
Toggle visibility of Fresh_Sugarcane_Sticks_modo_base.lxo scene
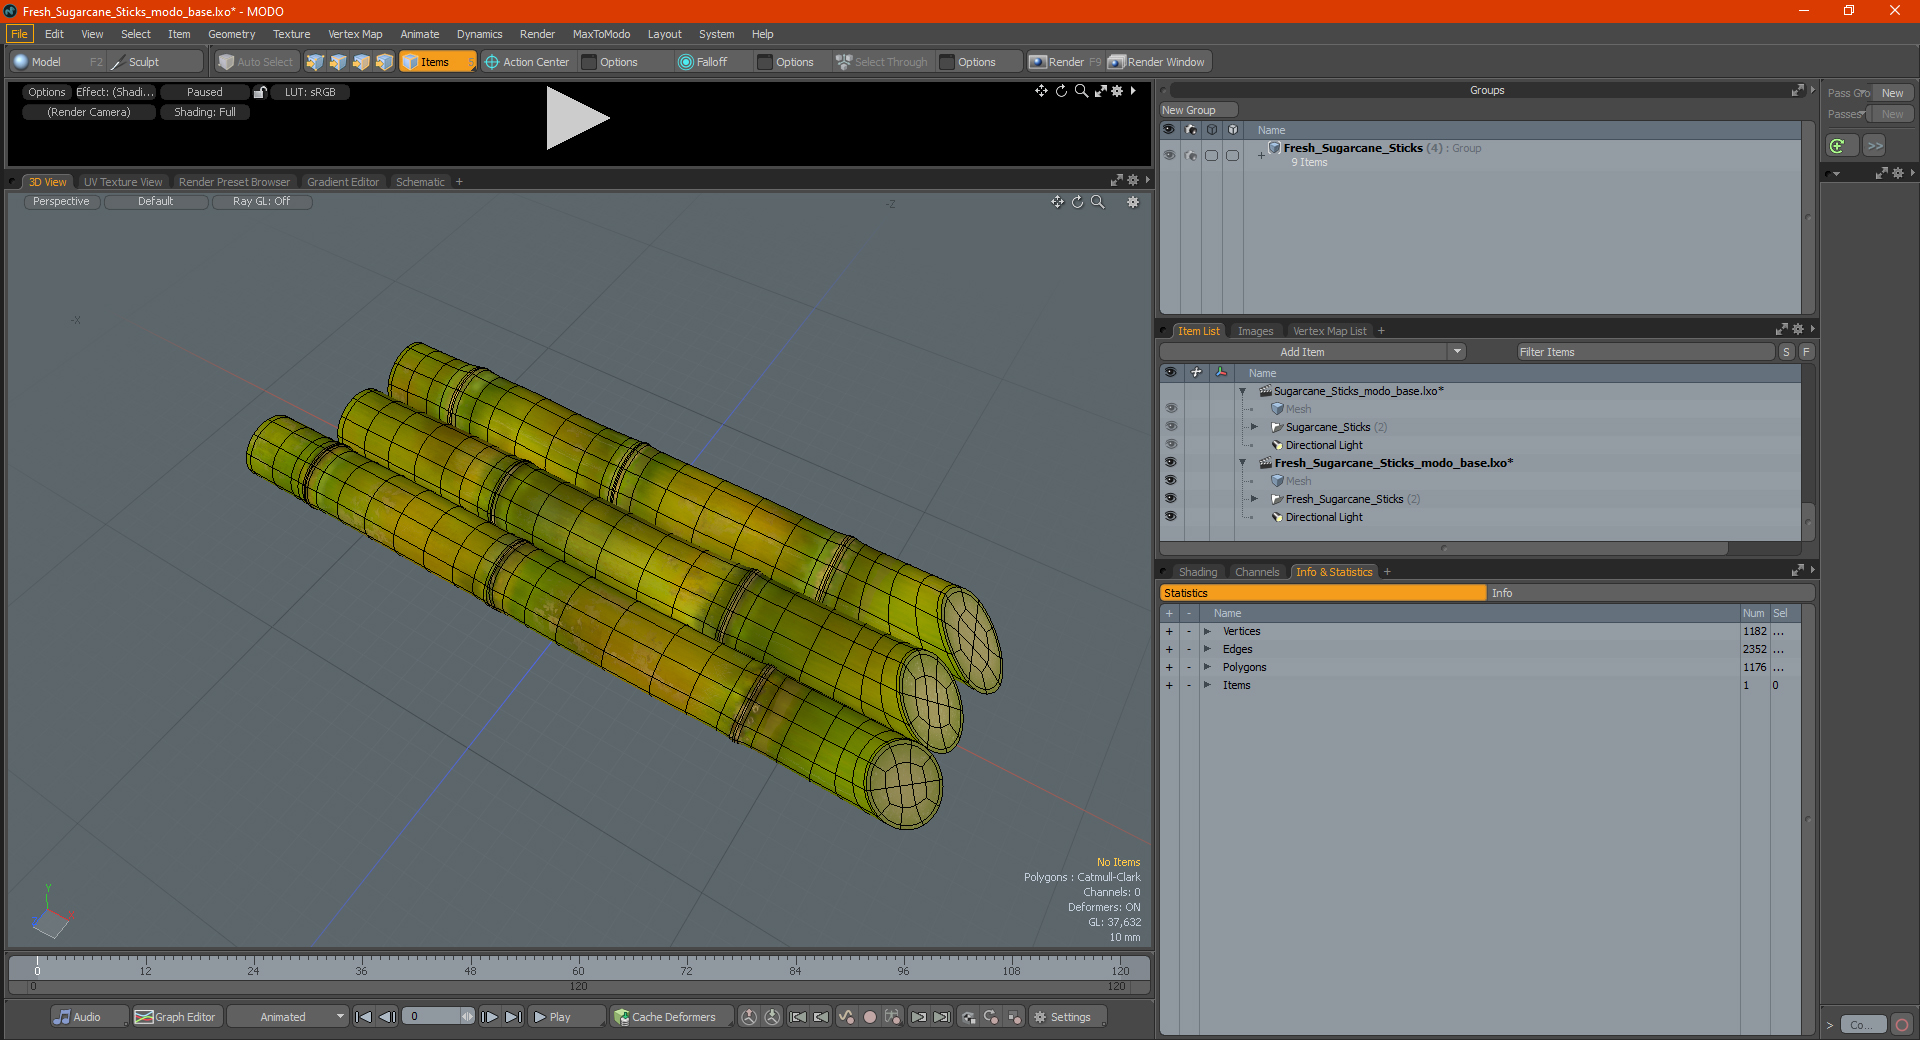(1170, 463)
